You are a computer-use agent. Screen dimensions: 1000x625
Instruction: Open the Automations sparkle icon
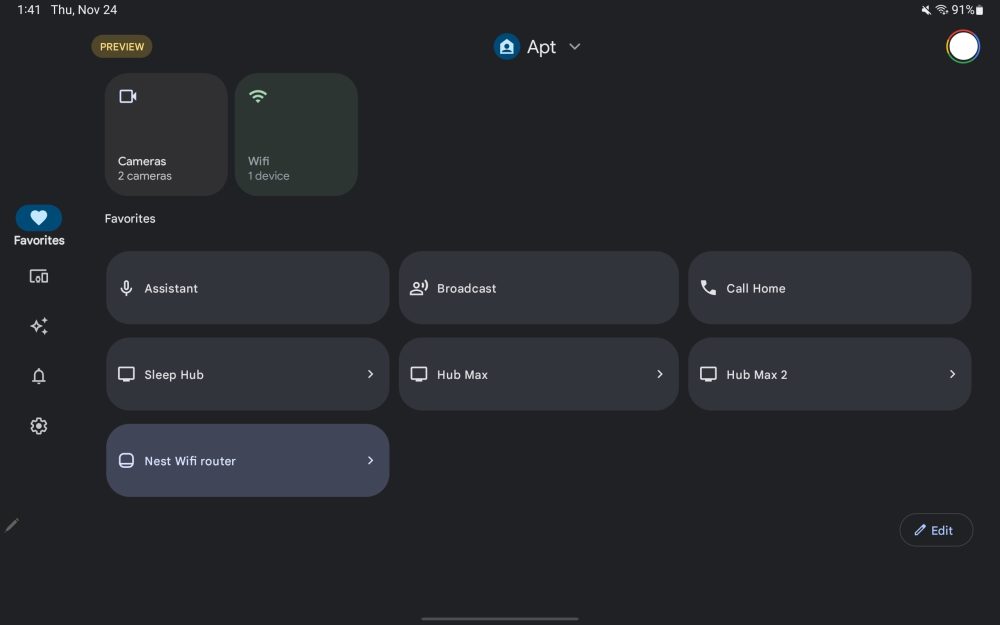(39, 327)
